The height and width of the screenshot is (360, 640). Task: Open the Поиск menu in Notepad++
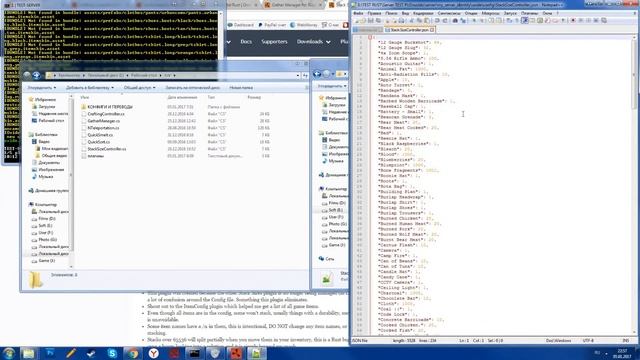tap(391, 13)
